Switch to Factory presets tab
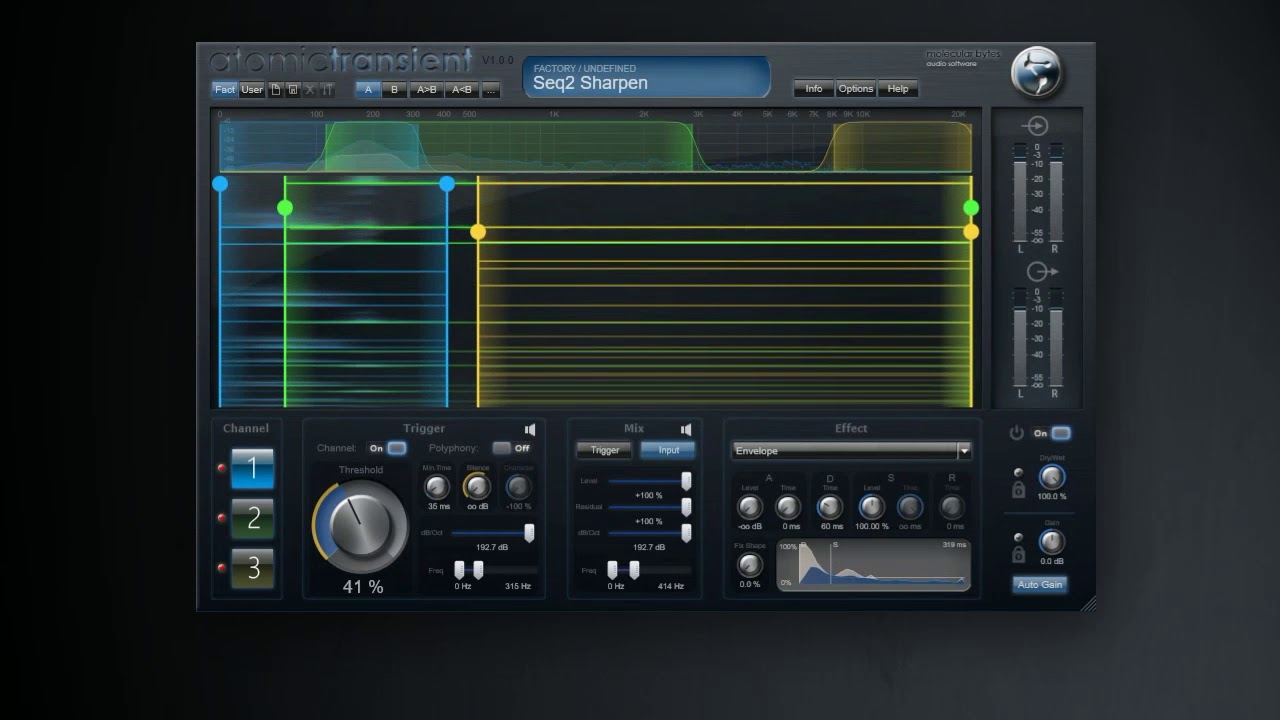Viewport: 1280px width, 720px height. click(225, 90)
